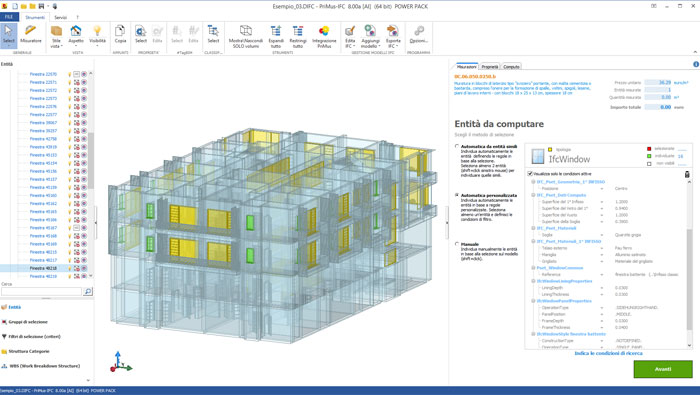This screenshot has width=700, height=395.
Task: Toggle lightbulb visibility for Finestra 48218
Action: [70, 268]
